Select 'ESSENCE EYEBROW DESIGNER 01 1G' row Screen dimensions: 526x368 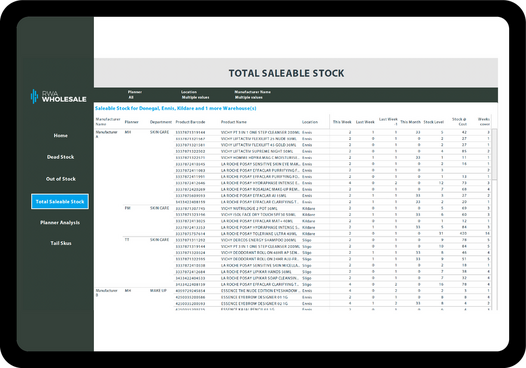click(332, 297)
